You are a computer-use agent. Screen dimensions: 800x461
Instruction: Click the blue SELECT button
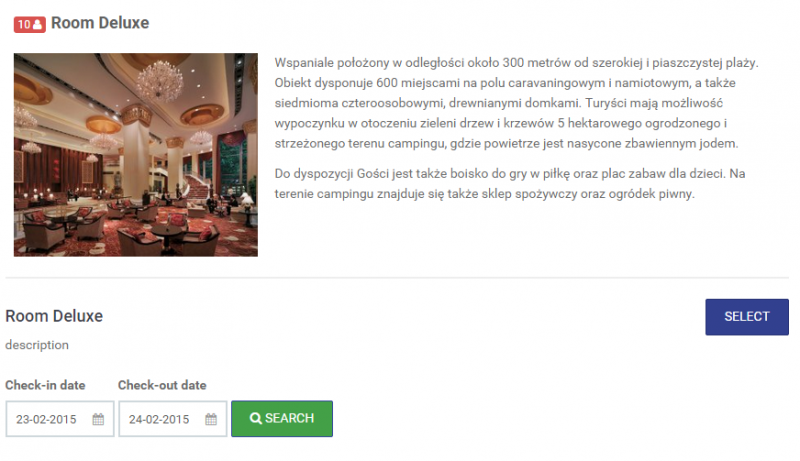point(747,317)
